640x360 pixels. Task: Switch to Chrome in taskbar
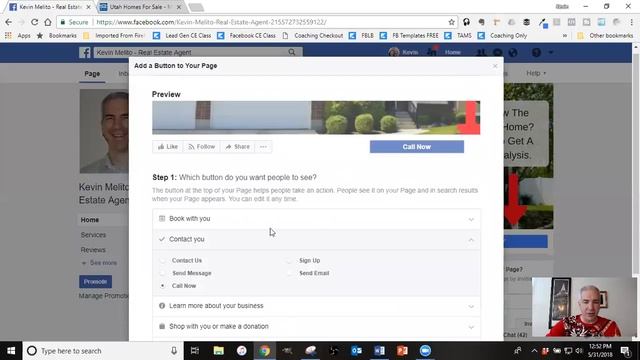coord(264,351)
